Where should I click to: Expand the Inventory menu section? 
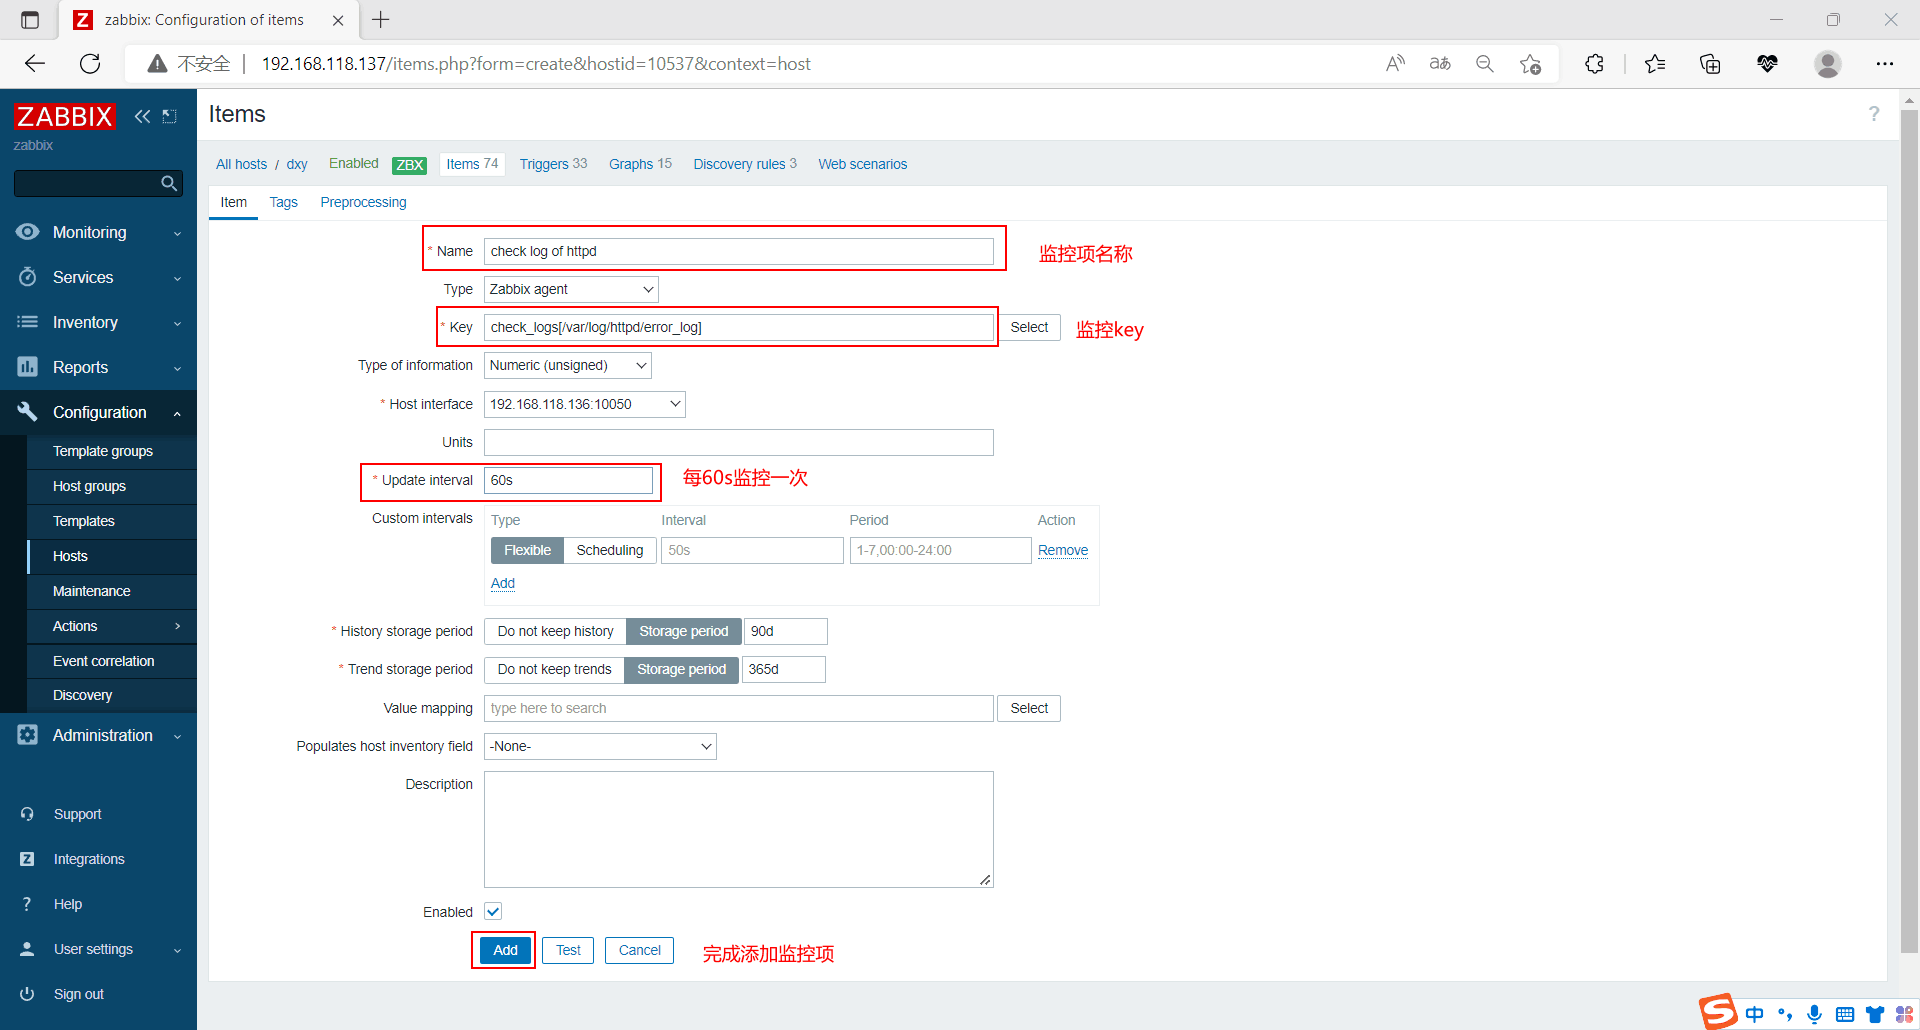(98, 322)
